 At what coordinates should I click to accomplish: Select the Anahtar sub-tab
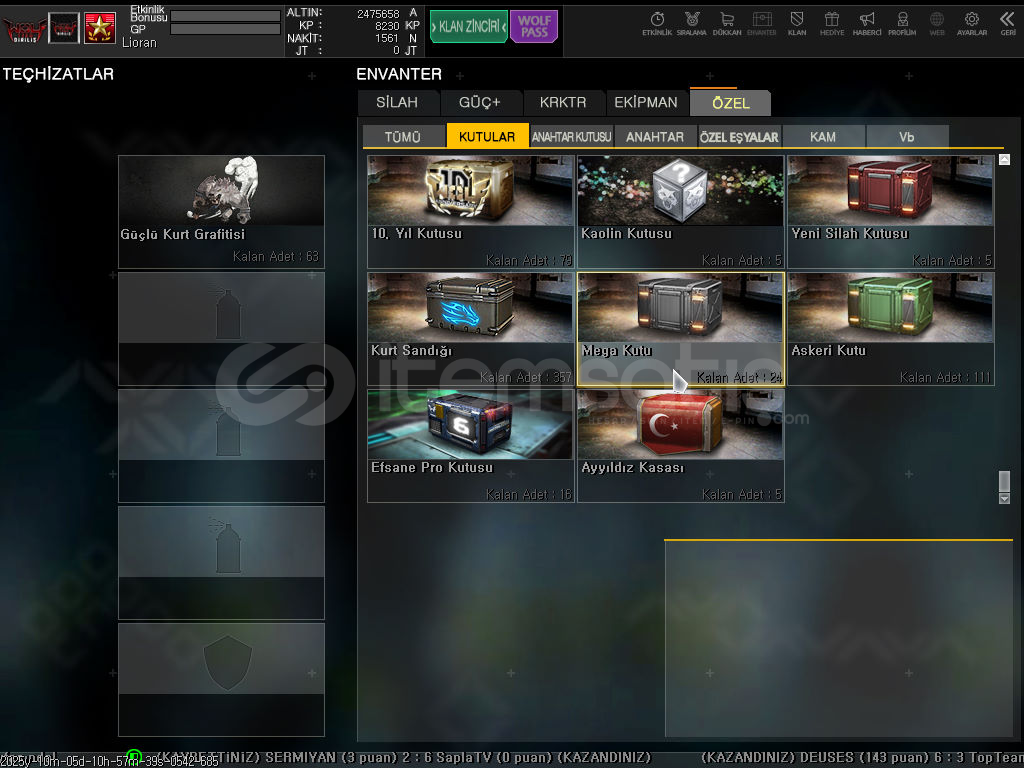tap(655, 137)
